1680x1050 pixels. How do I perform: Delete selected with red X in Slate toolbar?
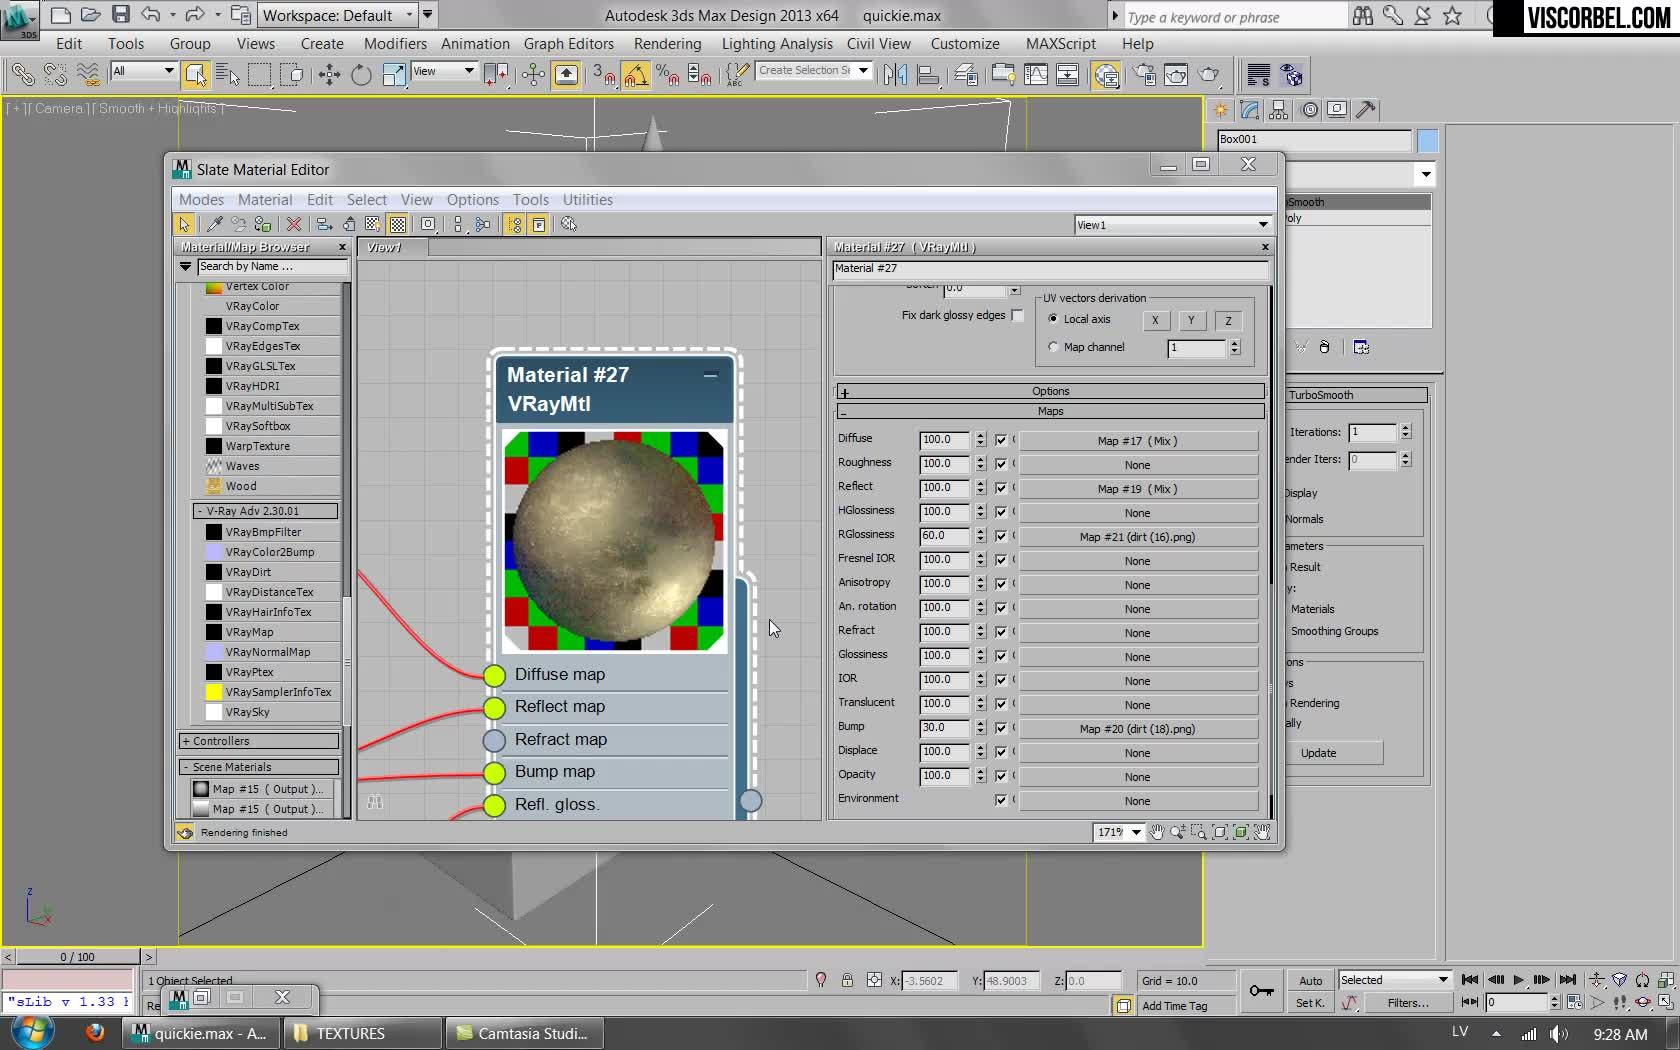293,225
